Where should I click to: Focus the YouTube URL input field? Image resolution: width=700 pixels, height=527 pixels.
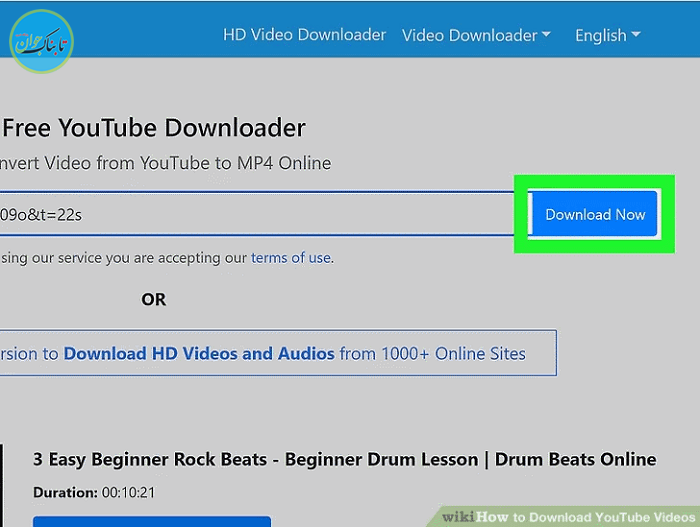(250, 214)
